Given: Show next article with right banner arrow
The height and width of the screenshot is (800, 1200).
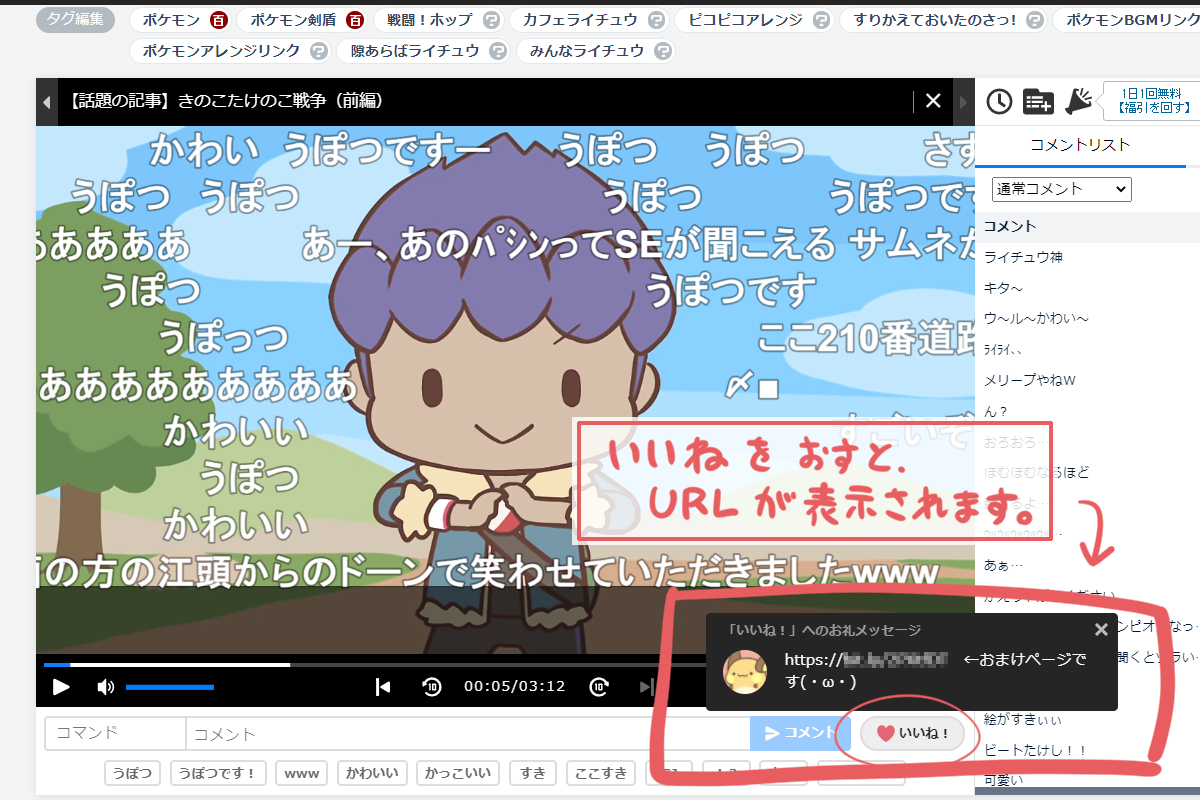Looking at the screenshot, I should point(964,101).
